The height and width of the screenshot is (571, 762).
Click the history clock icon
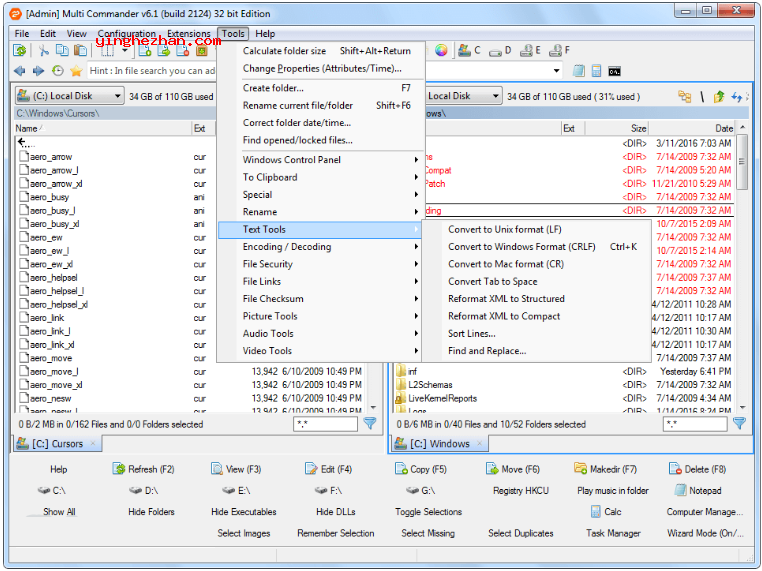click(x=57, y=71)
